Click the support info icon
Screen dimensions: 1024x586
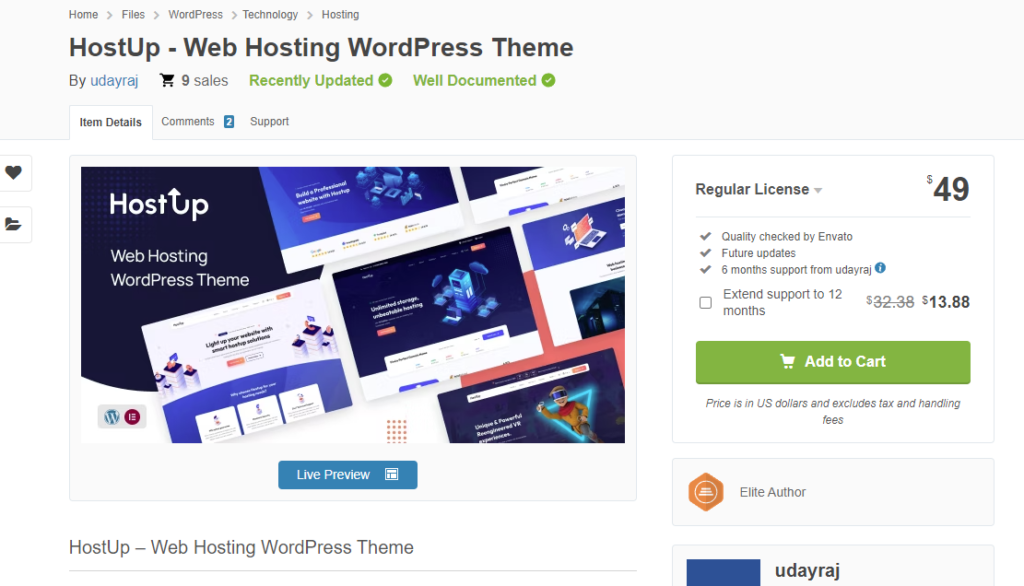click(880, 268)
